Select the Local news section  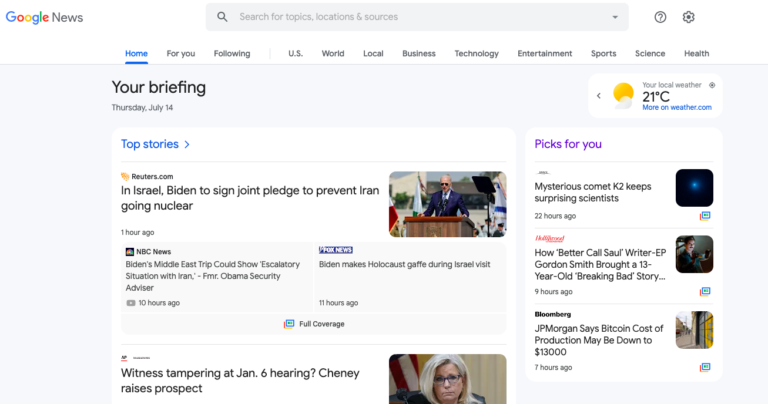373,53
